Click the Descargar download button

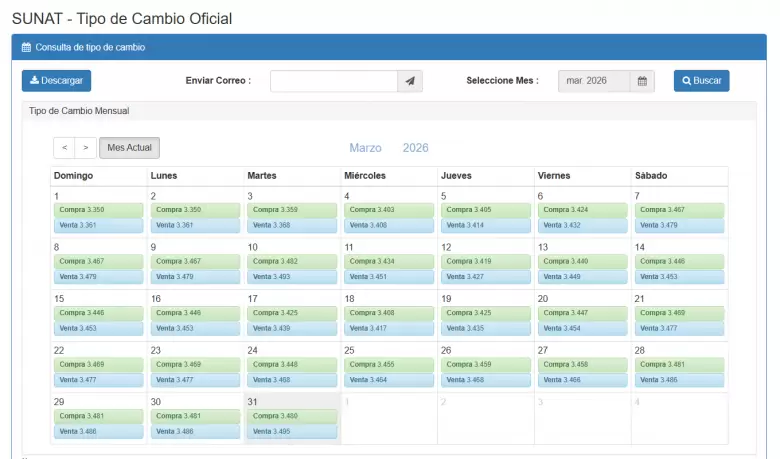[56, 81]
